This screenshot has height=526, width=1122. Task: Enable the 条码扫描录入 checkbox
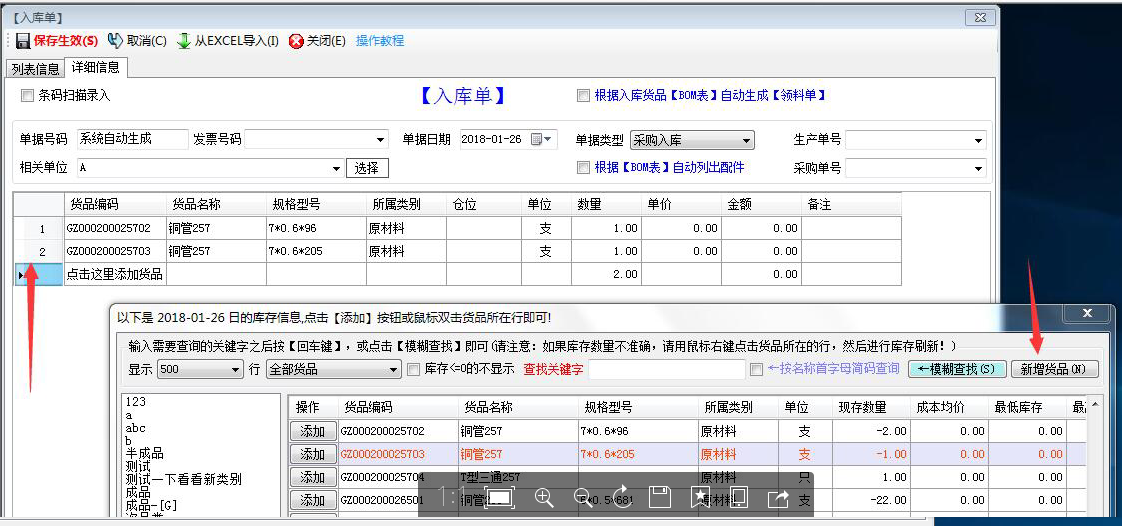click(27, 96)
